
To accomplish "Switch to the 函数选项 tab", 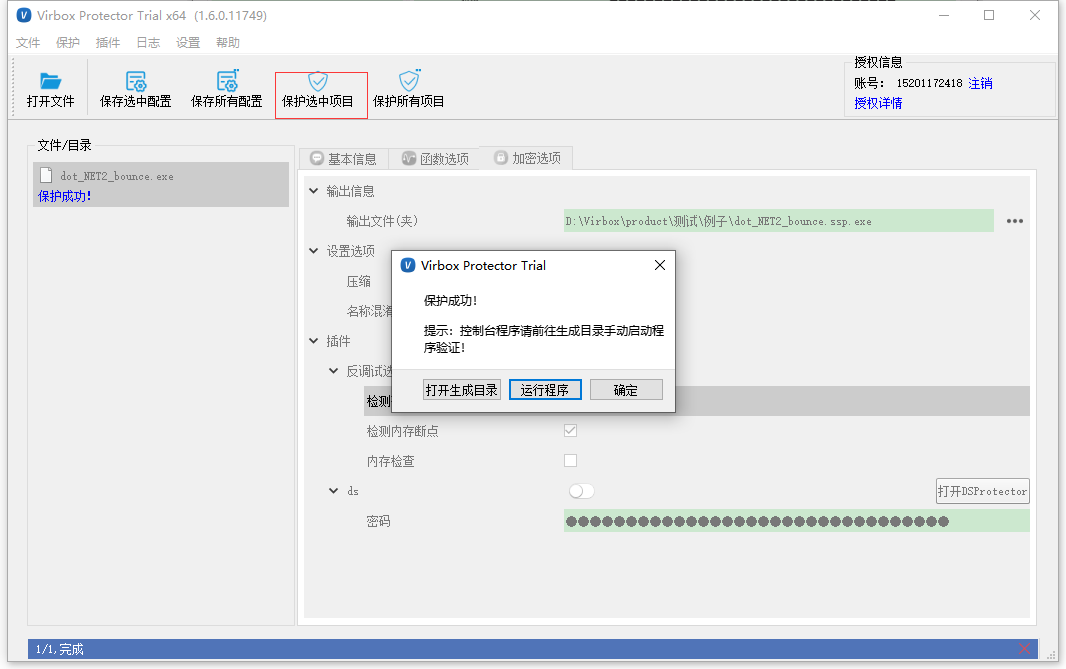I will click(x=435, y=158).
